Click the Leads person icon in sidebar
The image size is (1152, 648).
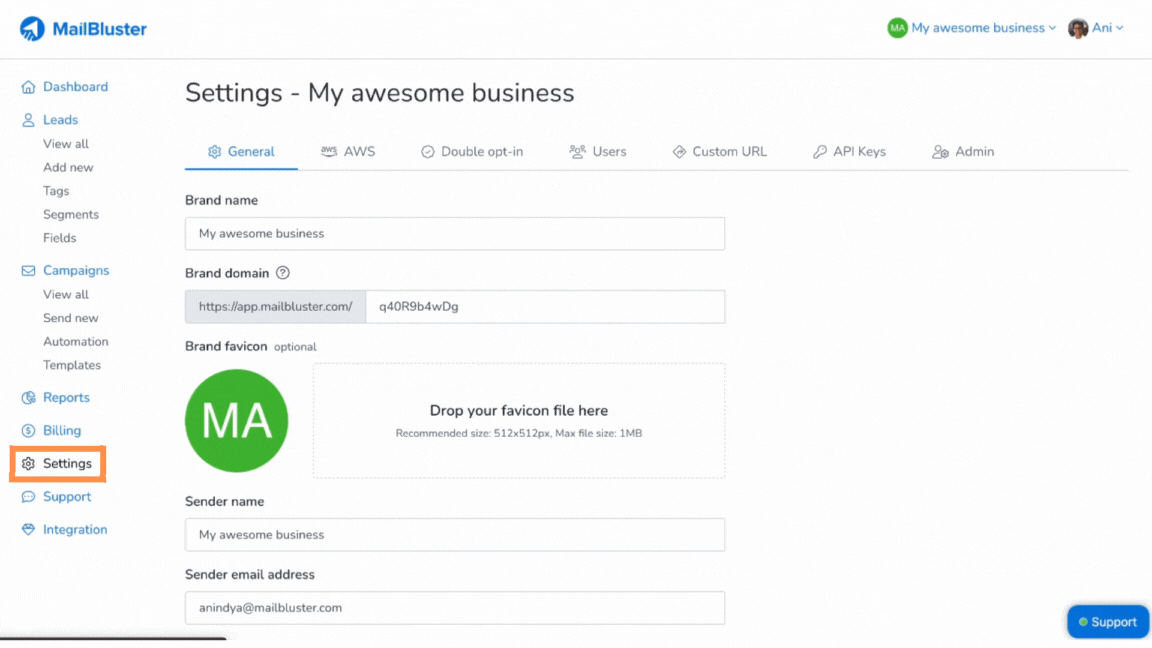click(28, 119)
